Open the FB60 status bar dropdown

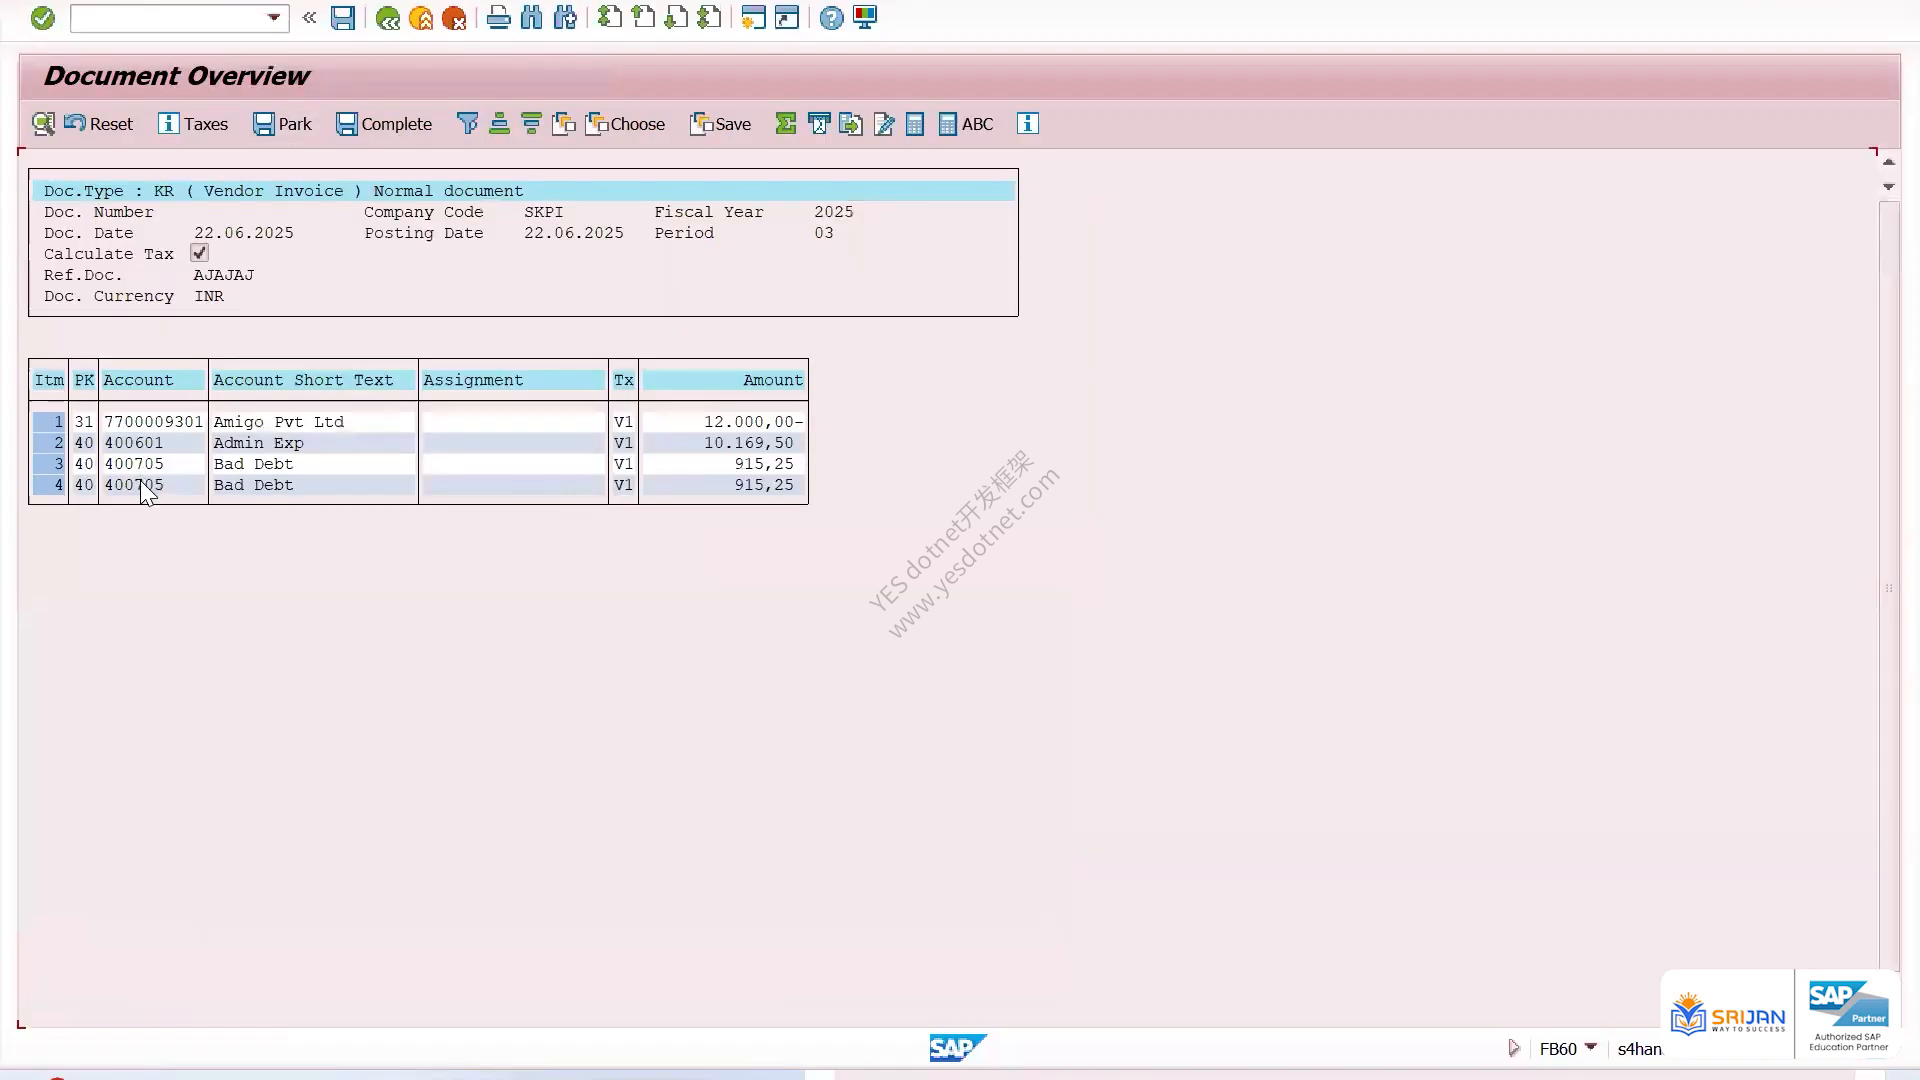[x=1591, y=1047]
